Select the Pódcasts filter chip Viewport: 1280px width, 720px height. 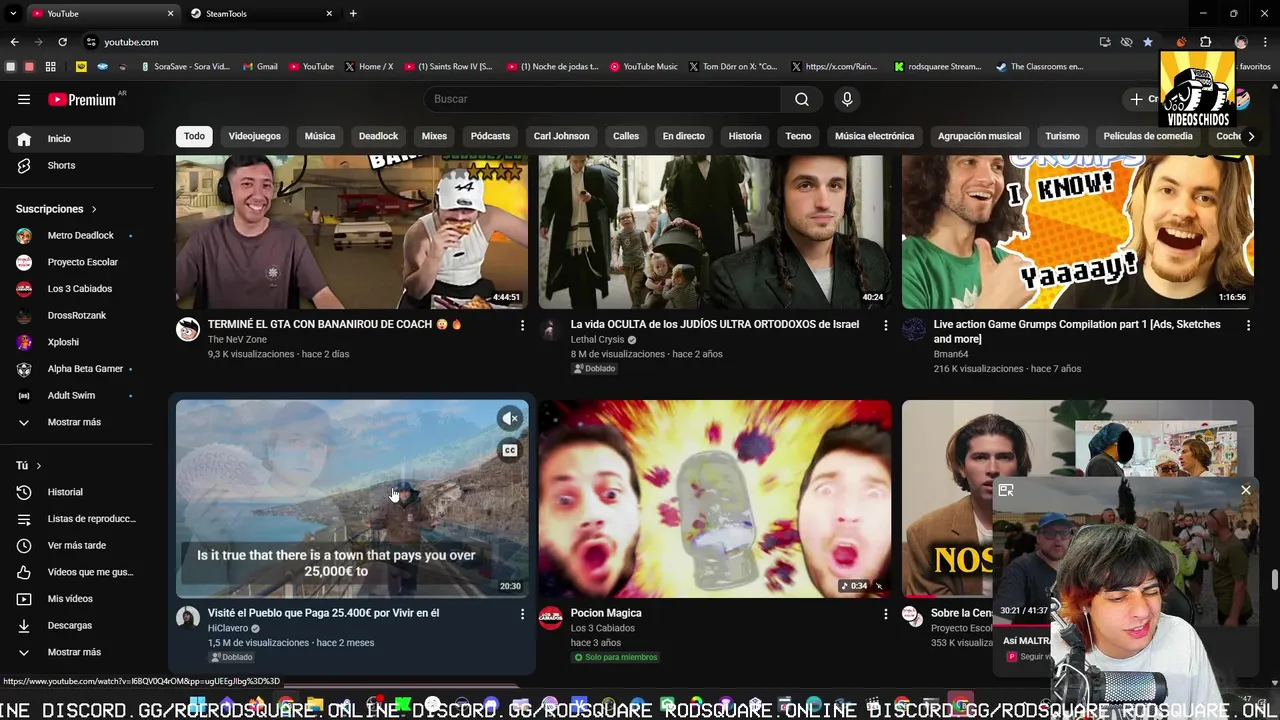pos(490,136)
